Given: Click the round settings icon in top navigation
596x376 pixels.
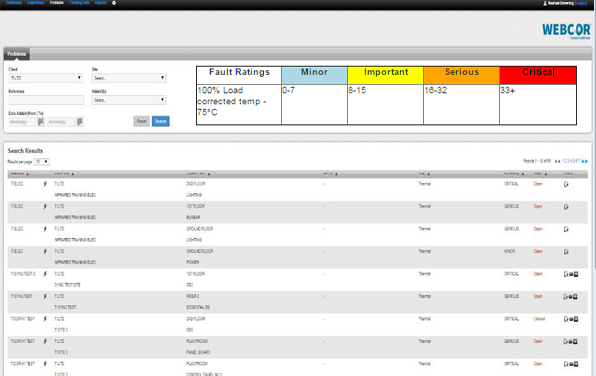Looking at the screenshot, I should (114, 3).
